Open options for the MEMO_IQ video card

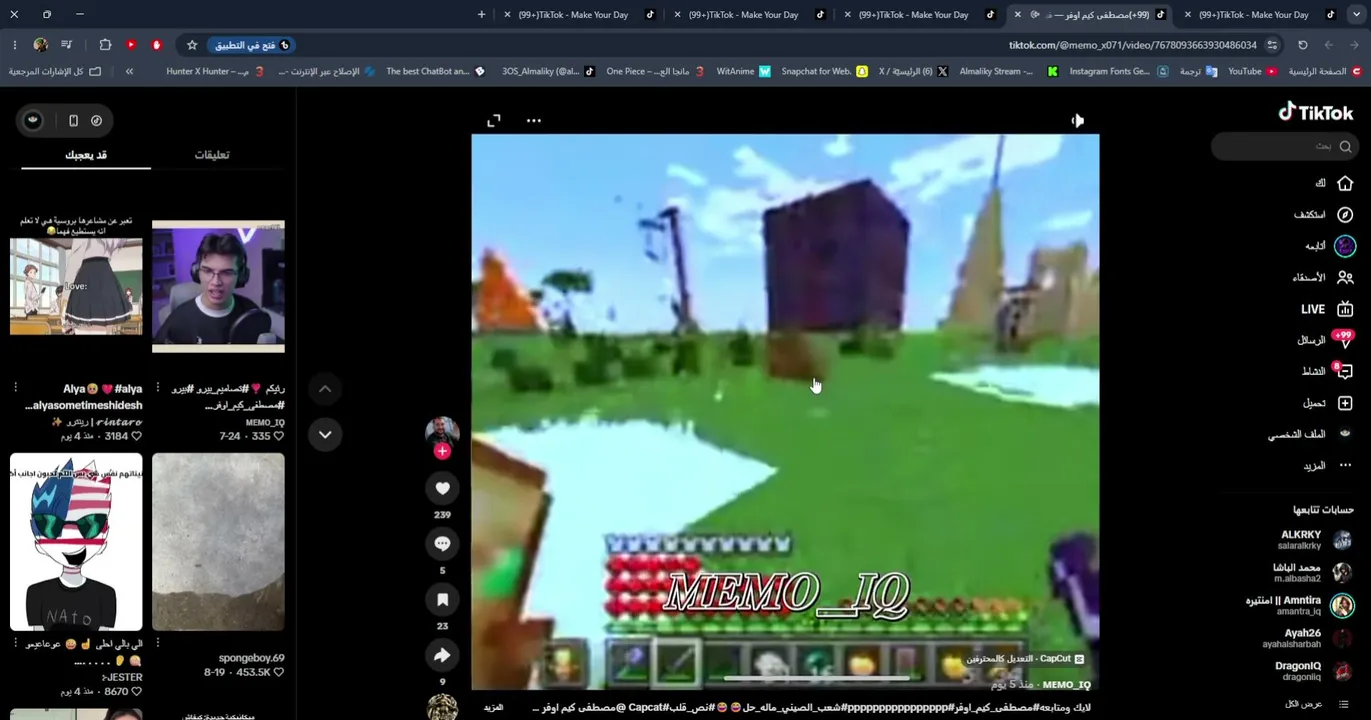(x=157, y=388)
